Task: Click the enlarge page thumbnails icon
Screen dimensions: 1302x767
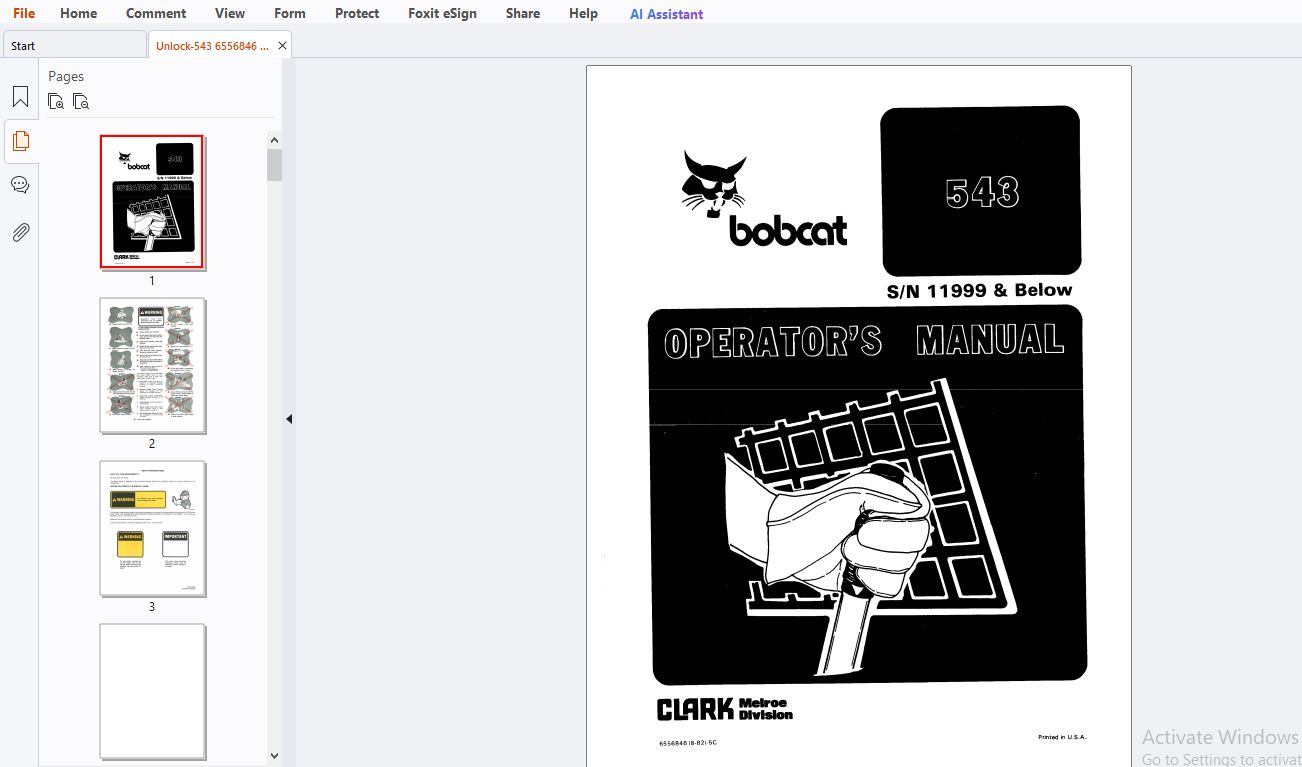Action: pyautogui.click(x=56, y=101)
